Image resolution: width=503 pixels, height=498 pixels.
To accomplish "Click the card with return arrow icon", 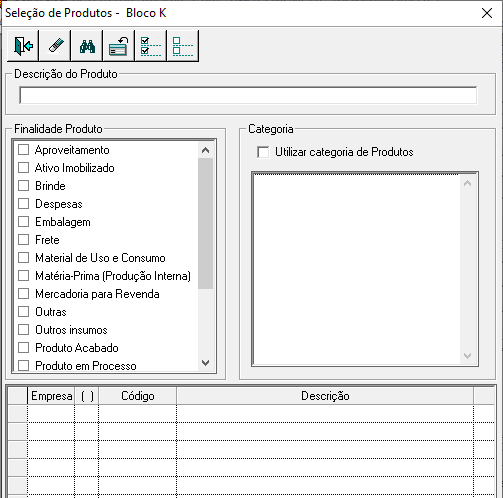I will point(119,46).
